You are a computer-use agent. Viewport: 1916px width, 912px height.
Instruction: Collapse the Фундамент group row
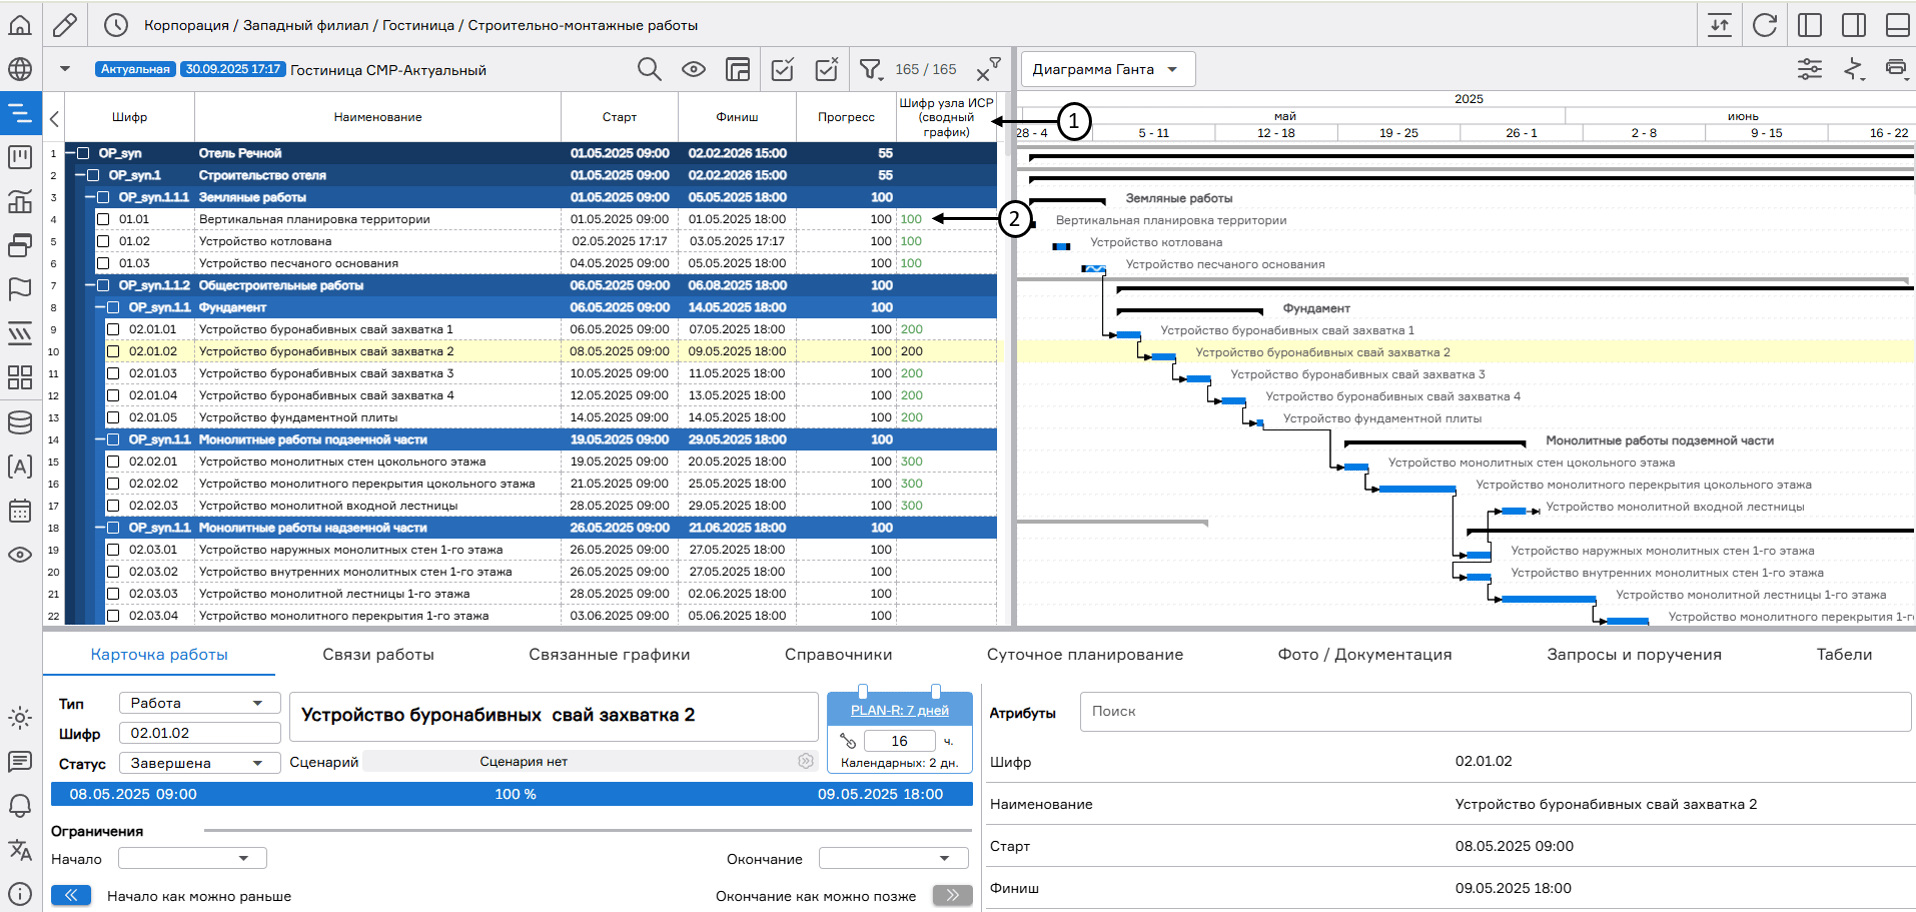[101, 308]
